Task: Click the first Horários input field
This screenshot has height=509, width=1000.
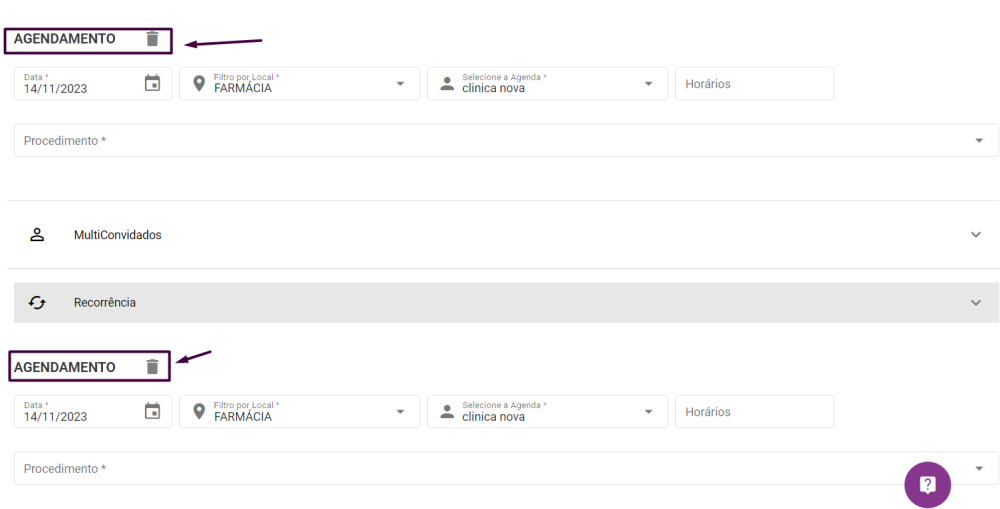Action: (x=754, y=84)
